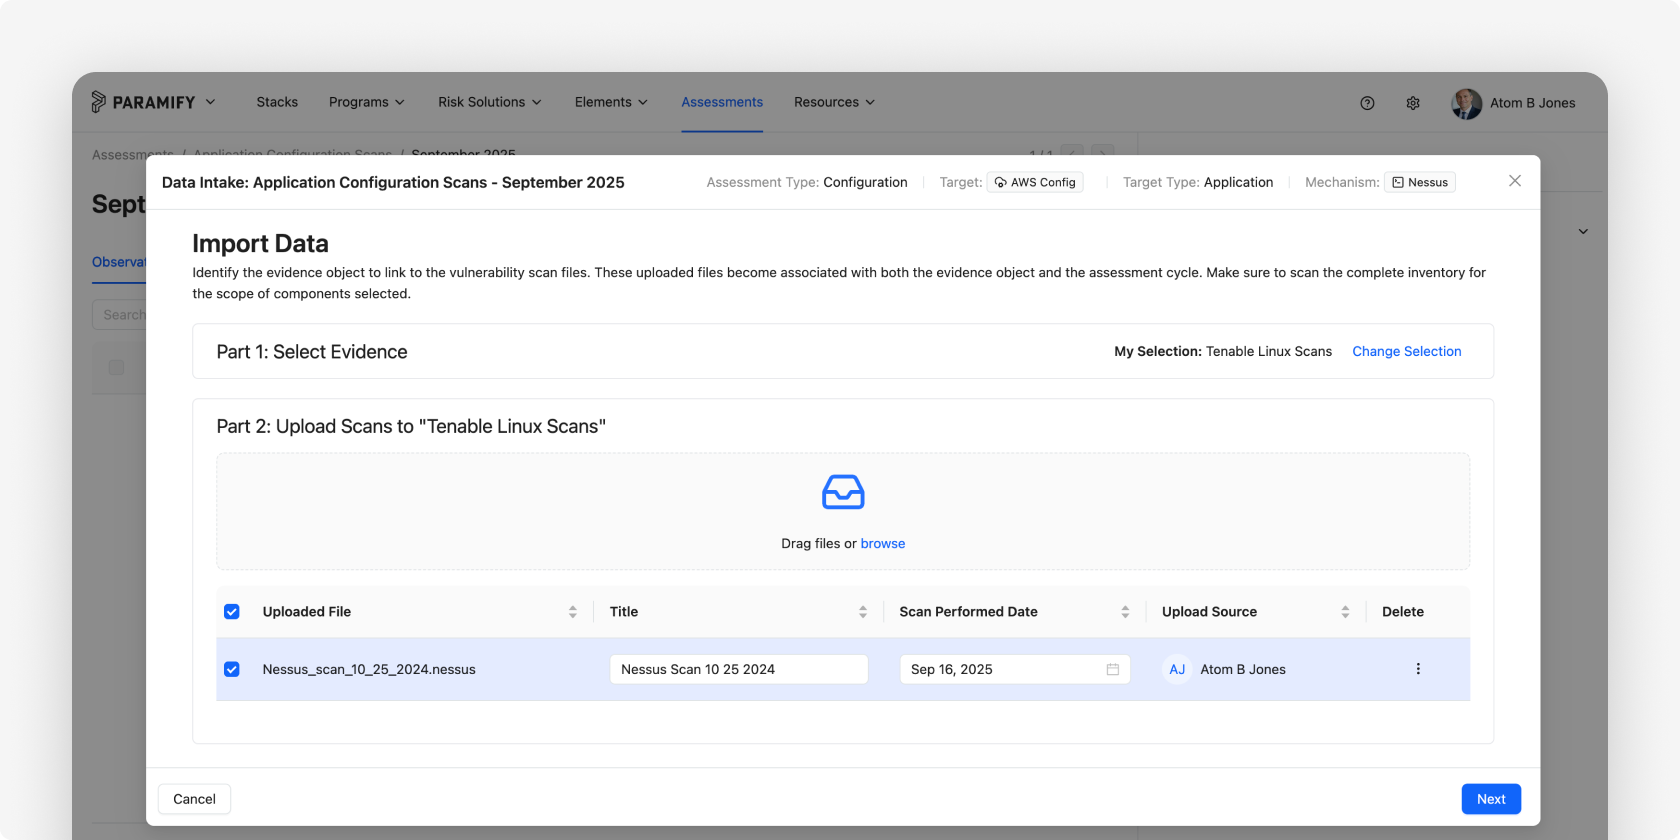The width and height of the screenshot is (1680, 840).
Task: Sort by Title column
Action: tap(863, 612)
